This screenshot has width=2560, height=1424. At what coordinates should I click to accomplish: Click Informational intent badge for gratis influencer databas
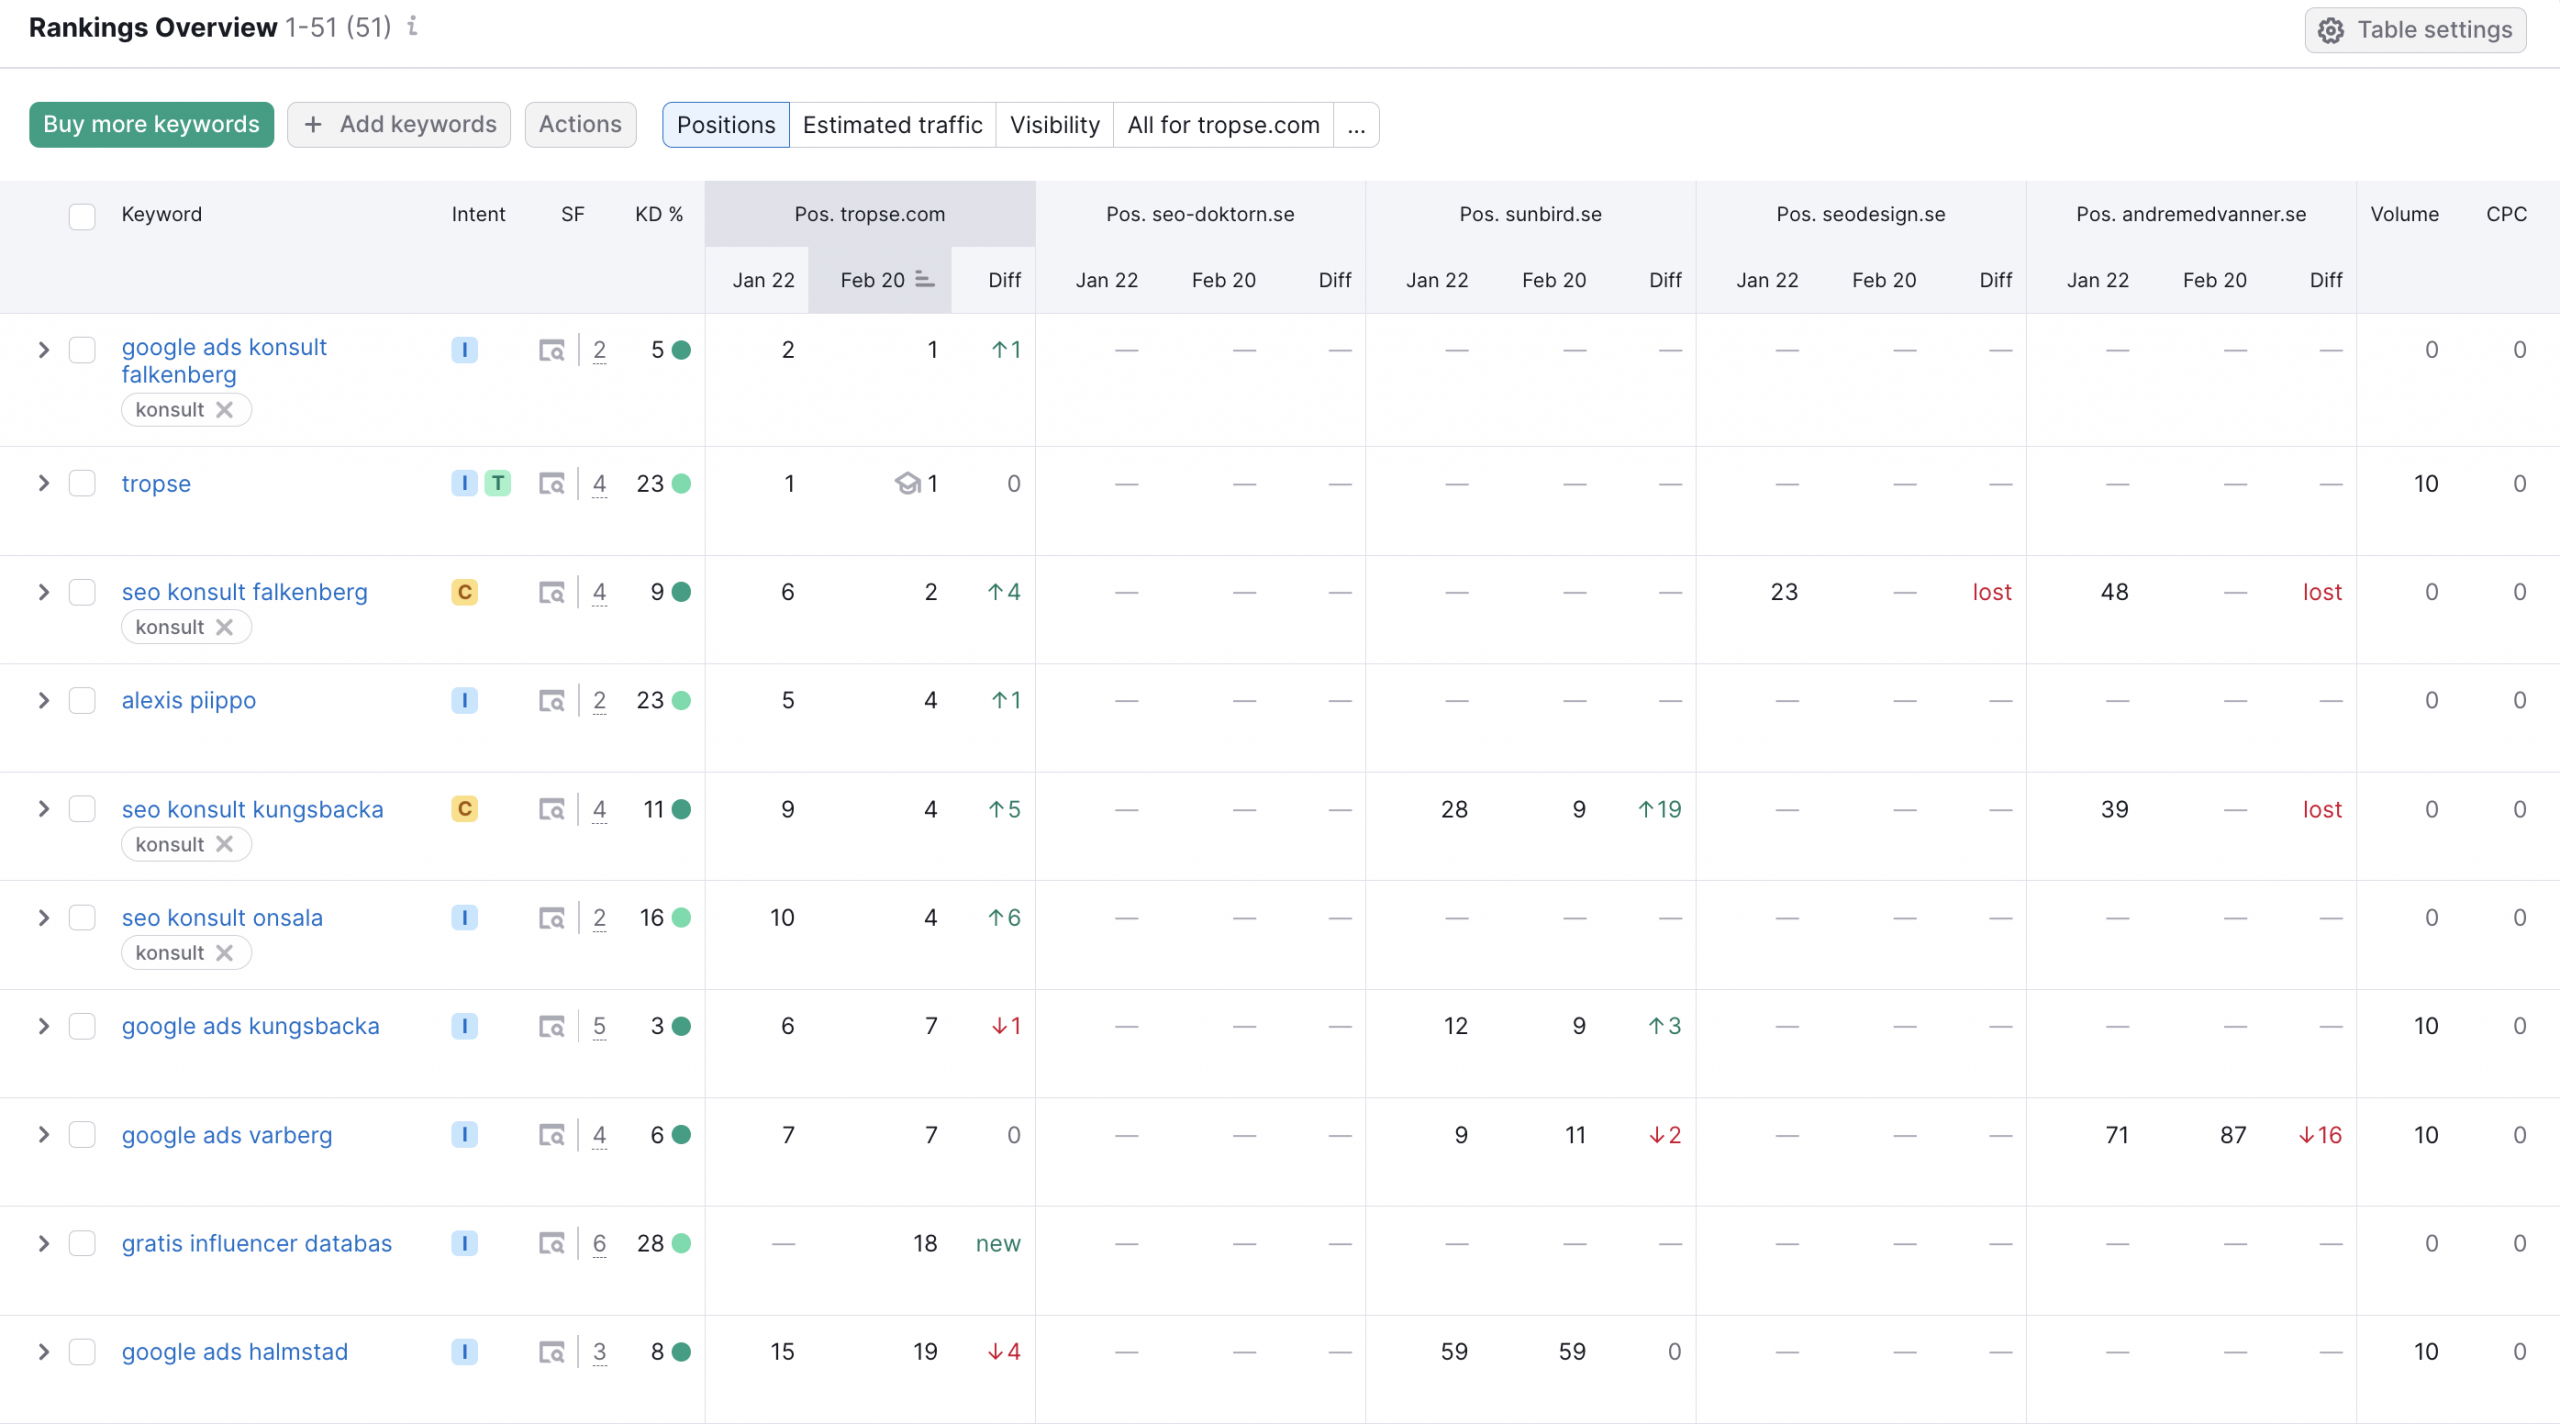(465, 1244)
